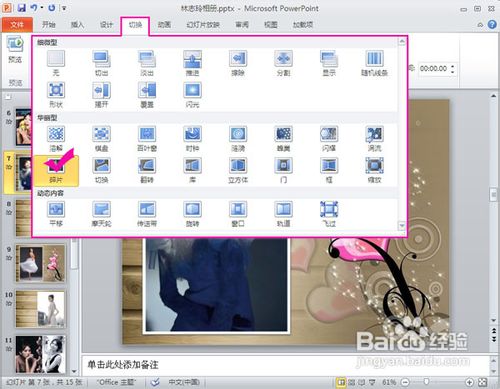Choose the 擦除 wipe transition
Screen dimensions: 500x389
pos(238,63)
